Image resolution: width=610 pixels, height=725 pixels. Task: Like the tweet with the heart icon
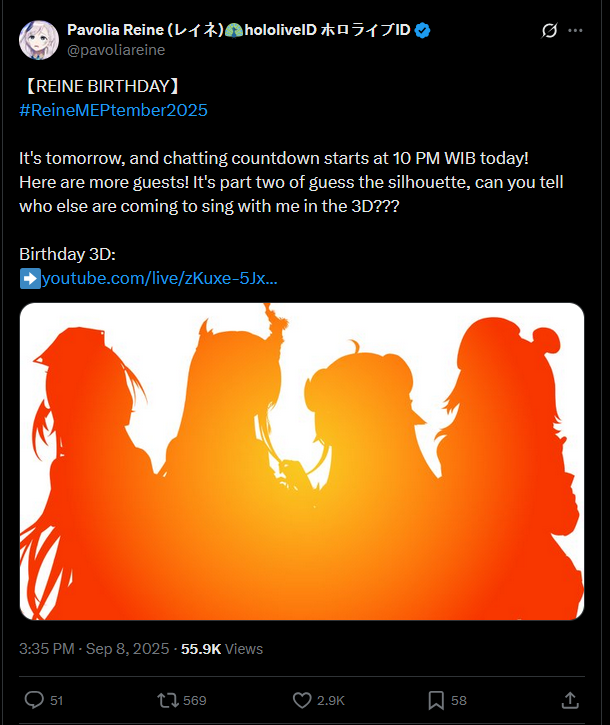coord(302,700)
